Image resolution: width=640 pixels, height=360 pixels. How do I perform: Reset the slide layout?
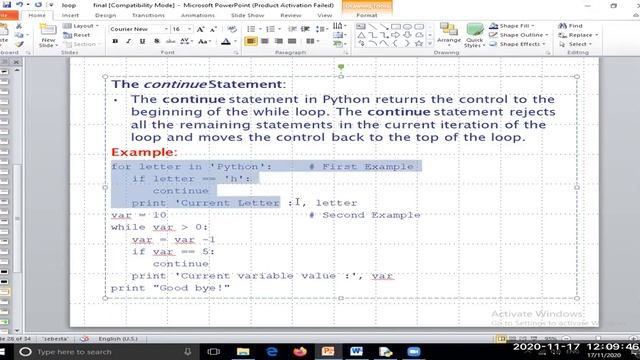click(x=77, y=35)
